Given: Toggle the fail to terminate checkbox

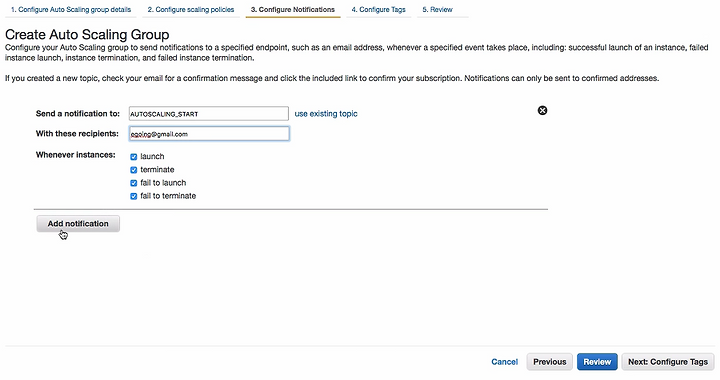Looking at the screenshot, I should click(x=134, y=196).
